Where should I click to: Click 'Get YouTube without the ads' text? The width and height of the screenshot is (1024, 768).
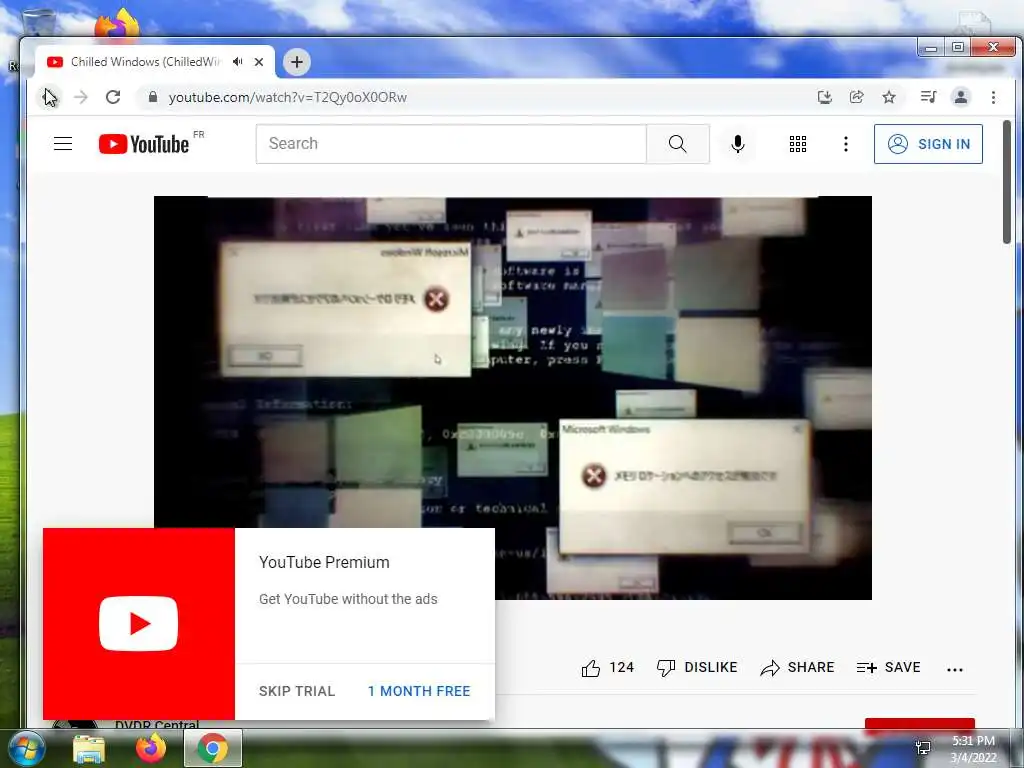click(x=348, y=599)
